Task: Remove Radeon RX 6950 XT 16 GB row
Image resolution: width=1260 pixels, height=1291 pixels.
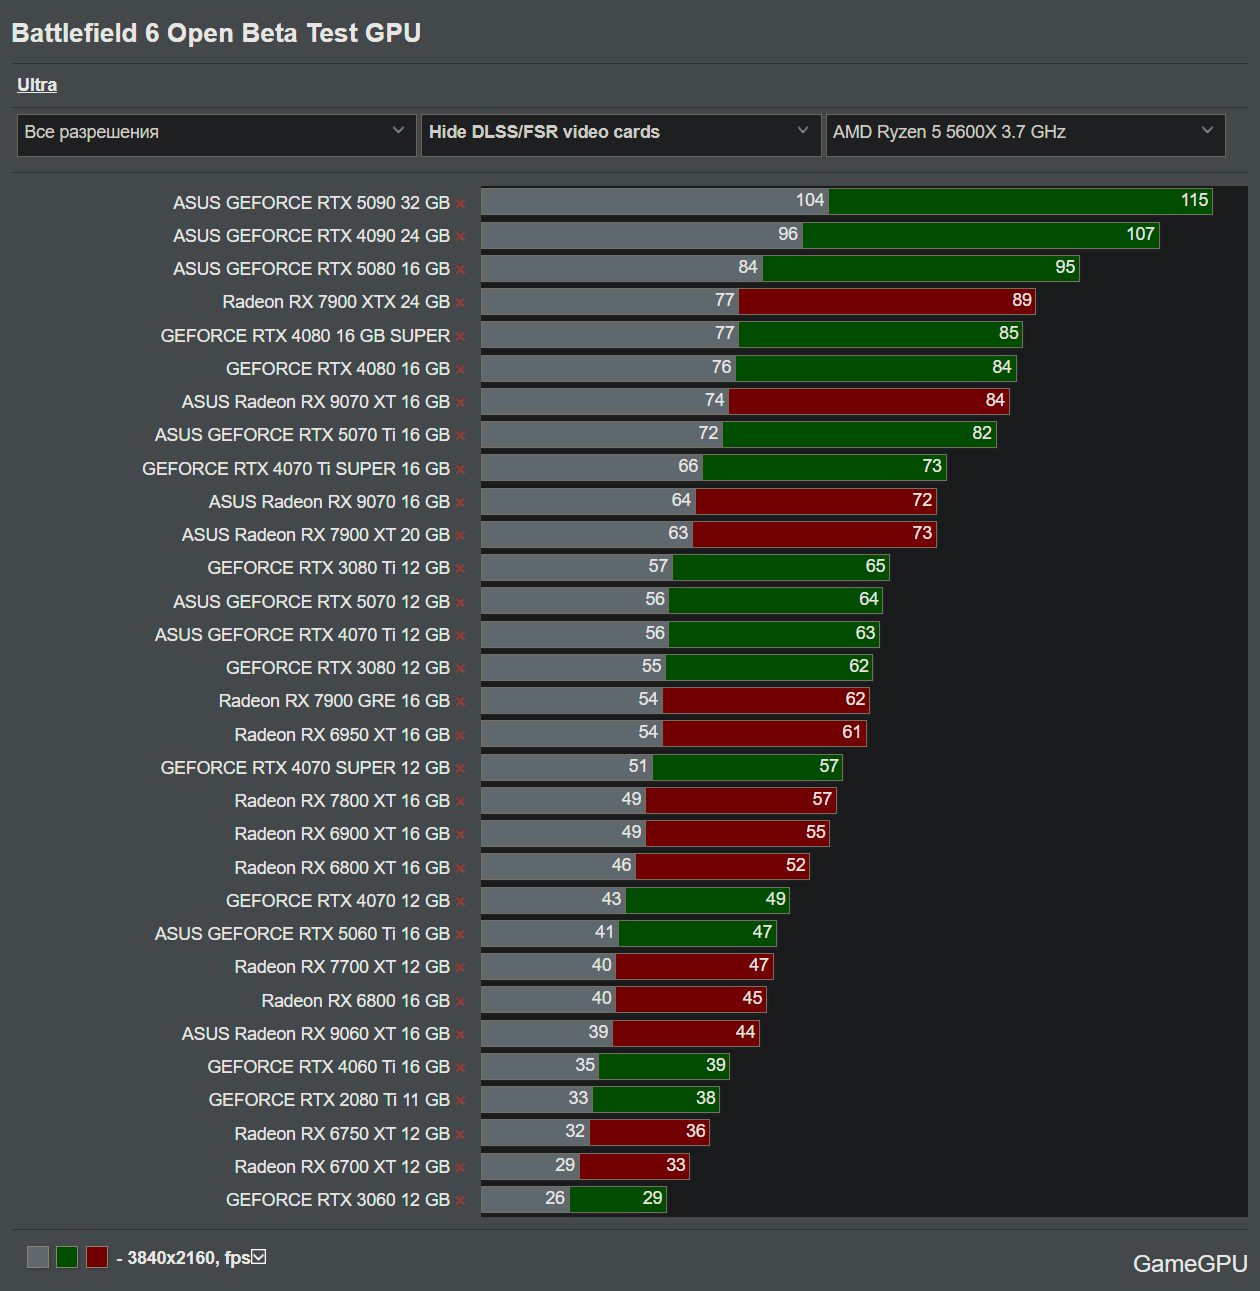Action: tap(461, 736)
